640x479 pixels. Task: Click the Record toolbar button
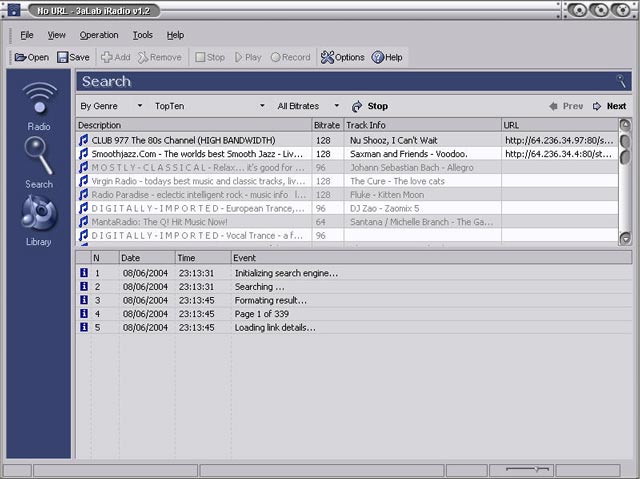(291, 58)
